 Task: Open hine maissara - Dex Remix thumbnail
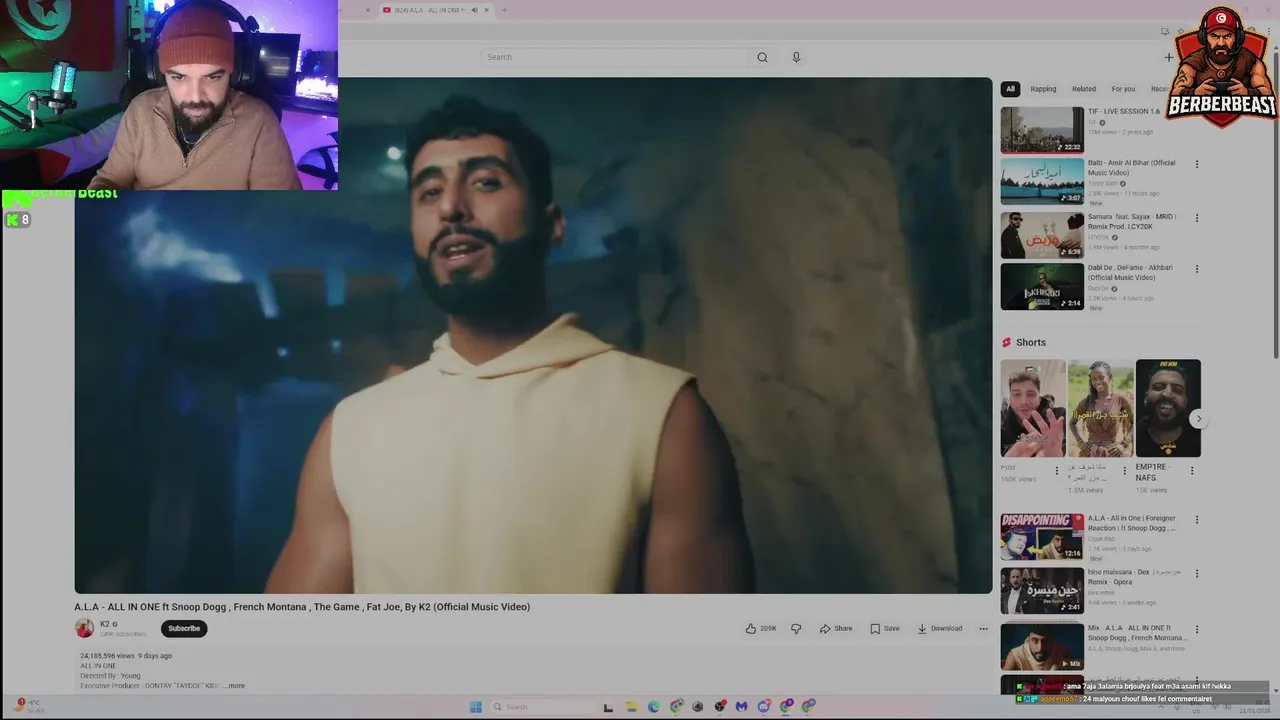coord(1042,591)
